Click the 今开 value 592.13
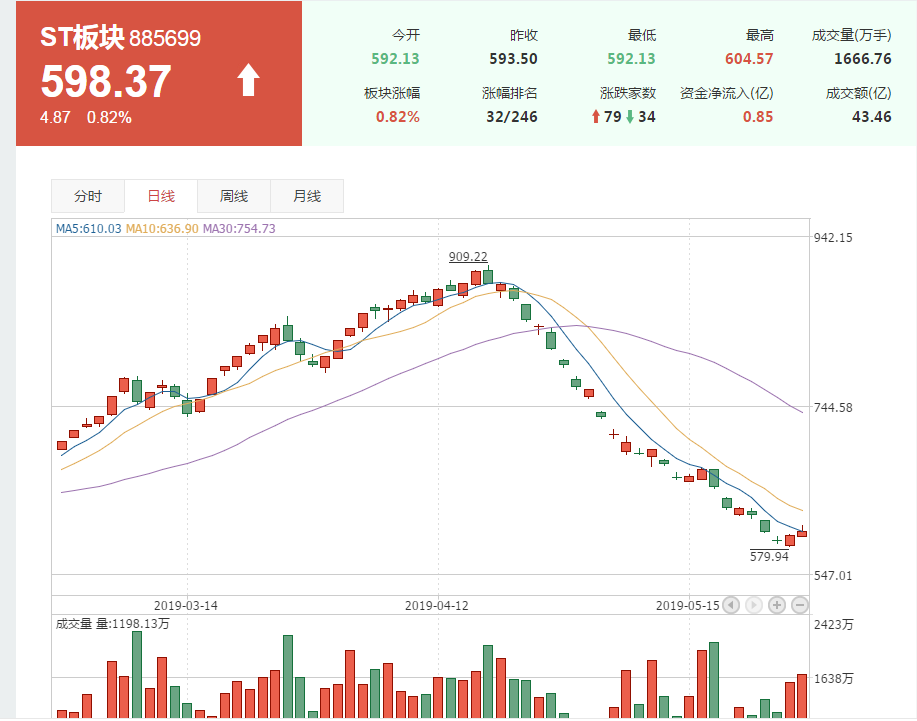 [x=395, y=59]
